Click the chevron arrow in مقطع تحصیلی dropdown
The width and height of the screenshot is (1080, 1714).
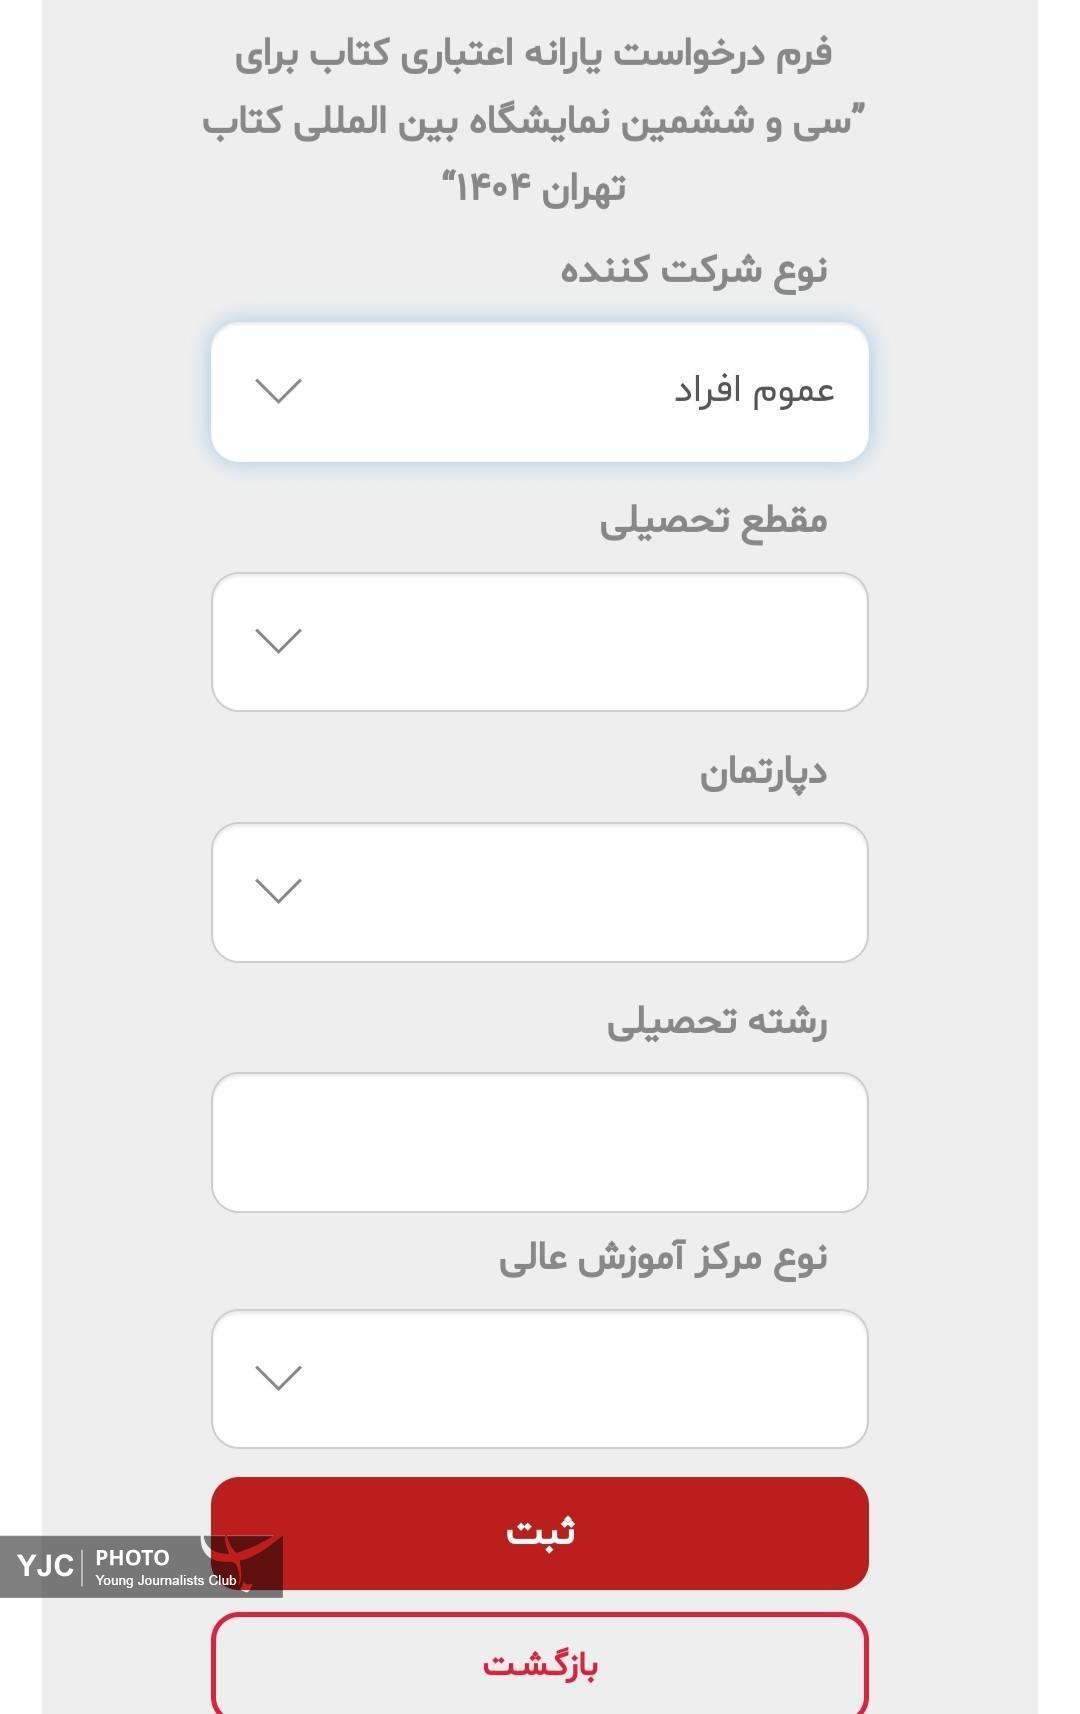click(278, 641)
